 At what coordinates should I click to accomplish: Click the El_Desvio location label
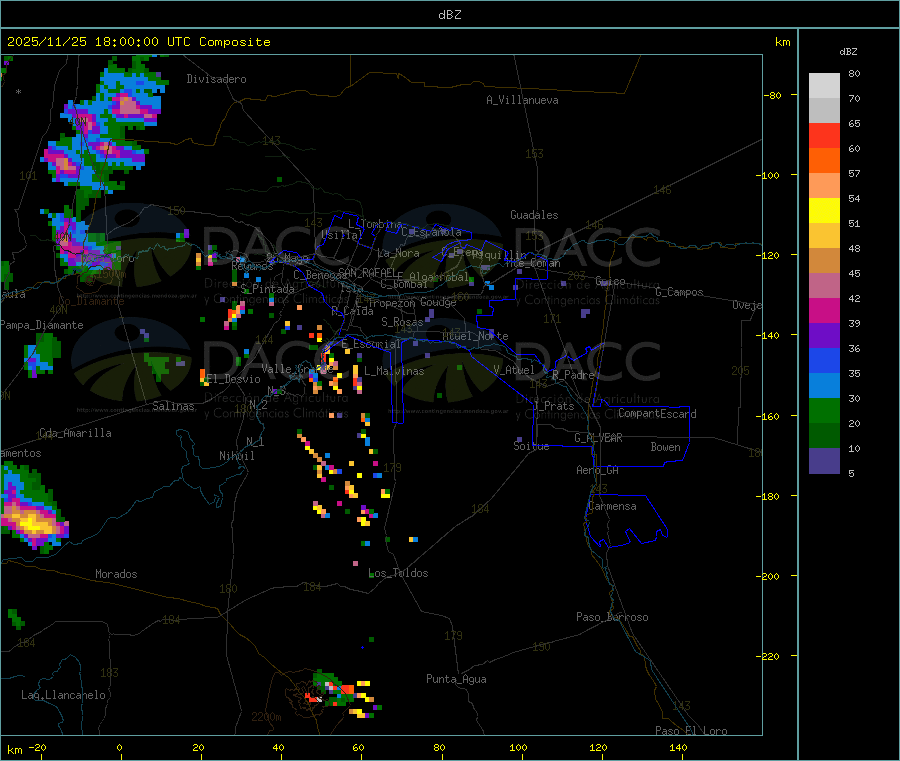pos(234,379)
